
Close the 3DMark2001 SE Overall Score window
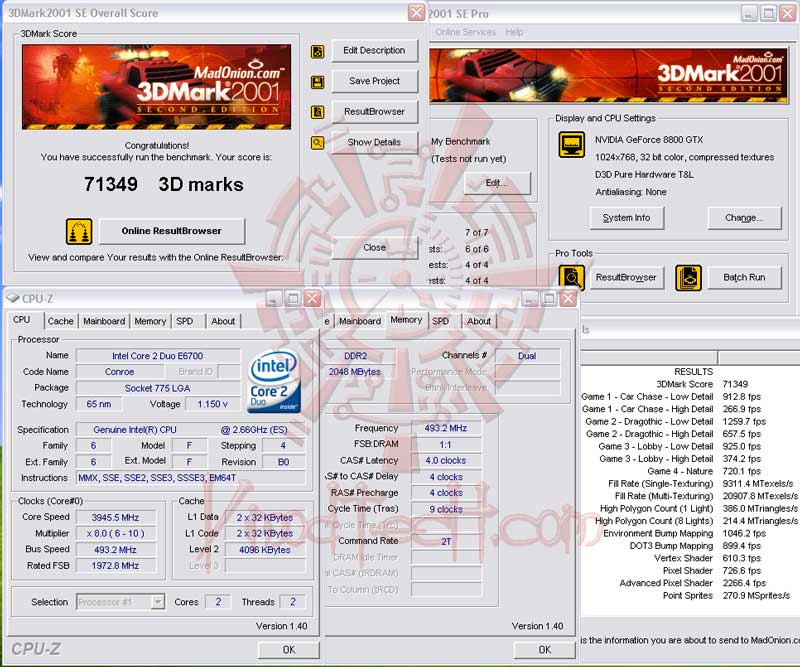(x=416, y=12)
